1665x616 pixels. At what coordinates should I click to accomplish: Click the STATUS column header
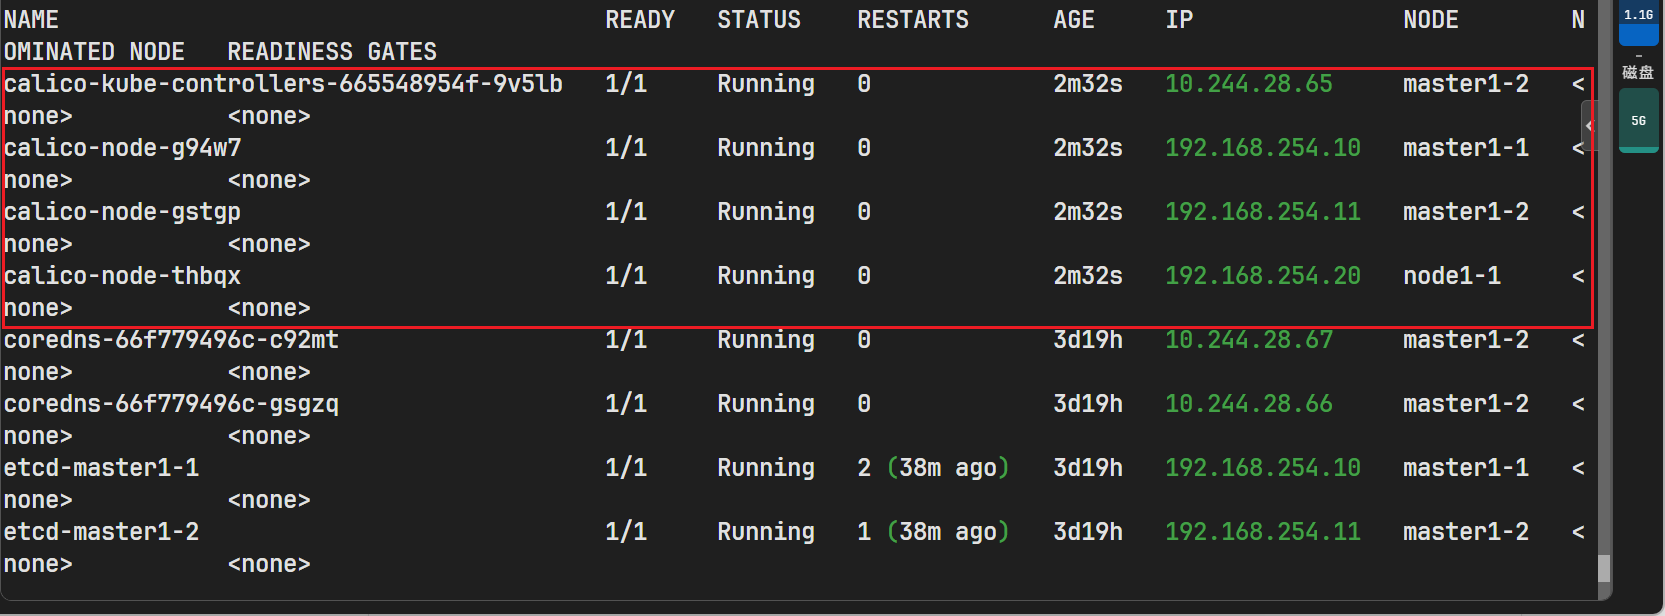[758, 20]
